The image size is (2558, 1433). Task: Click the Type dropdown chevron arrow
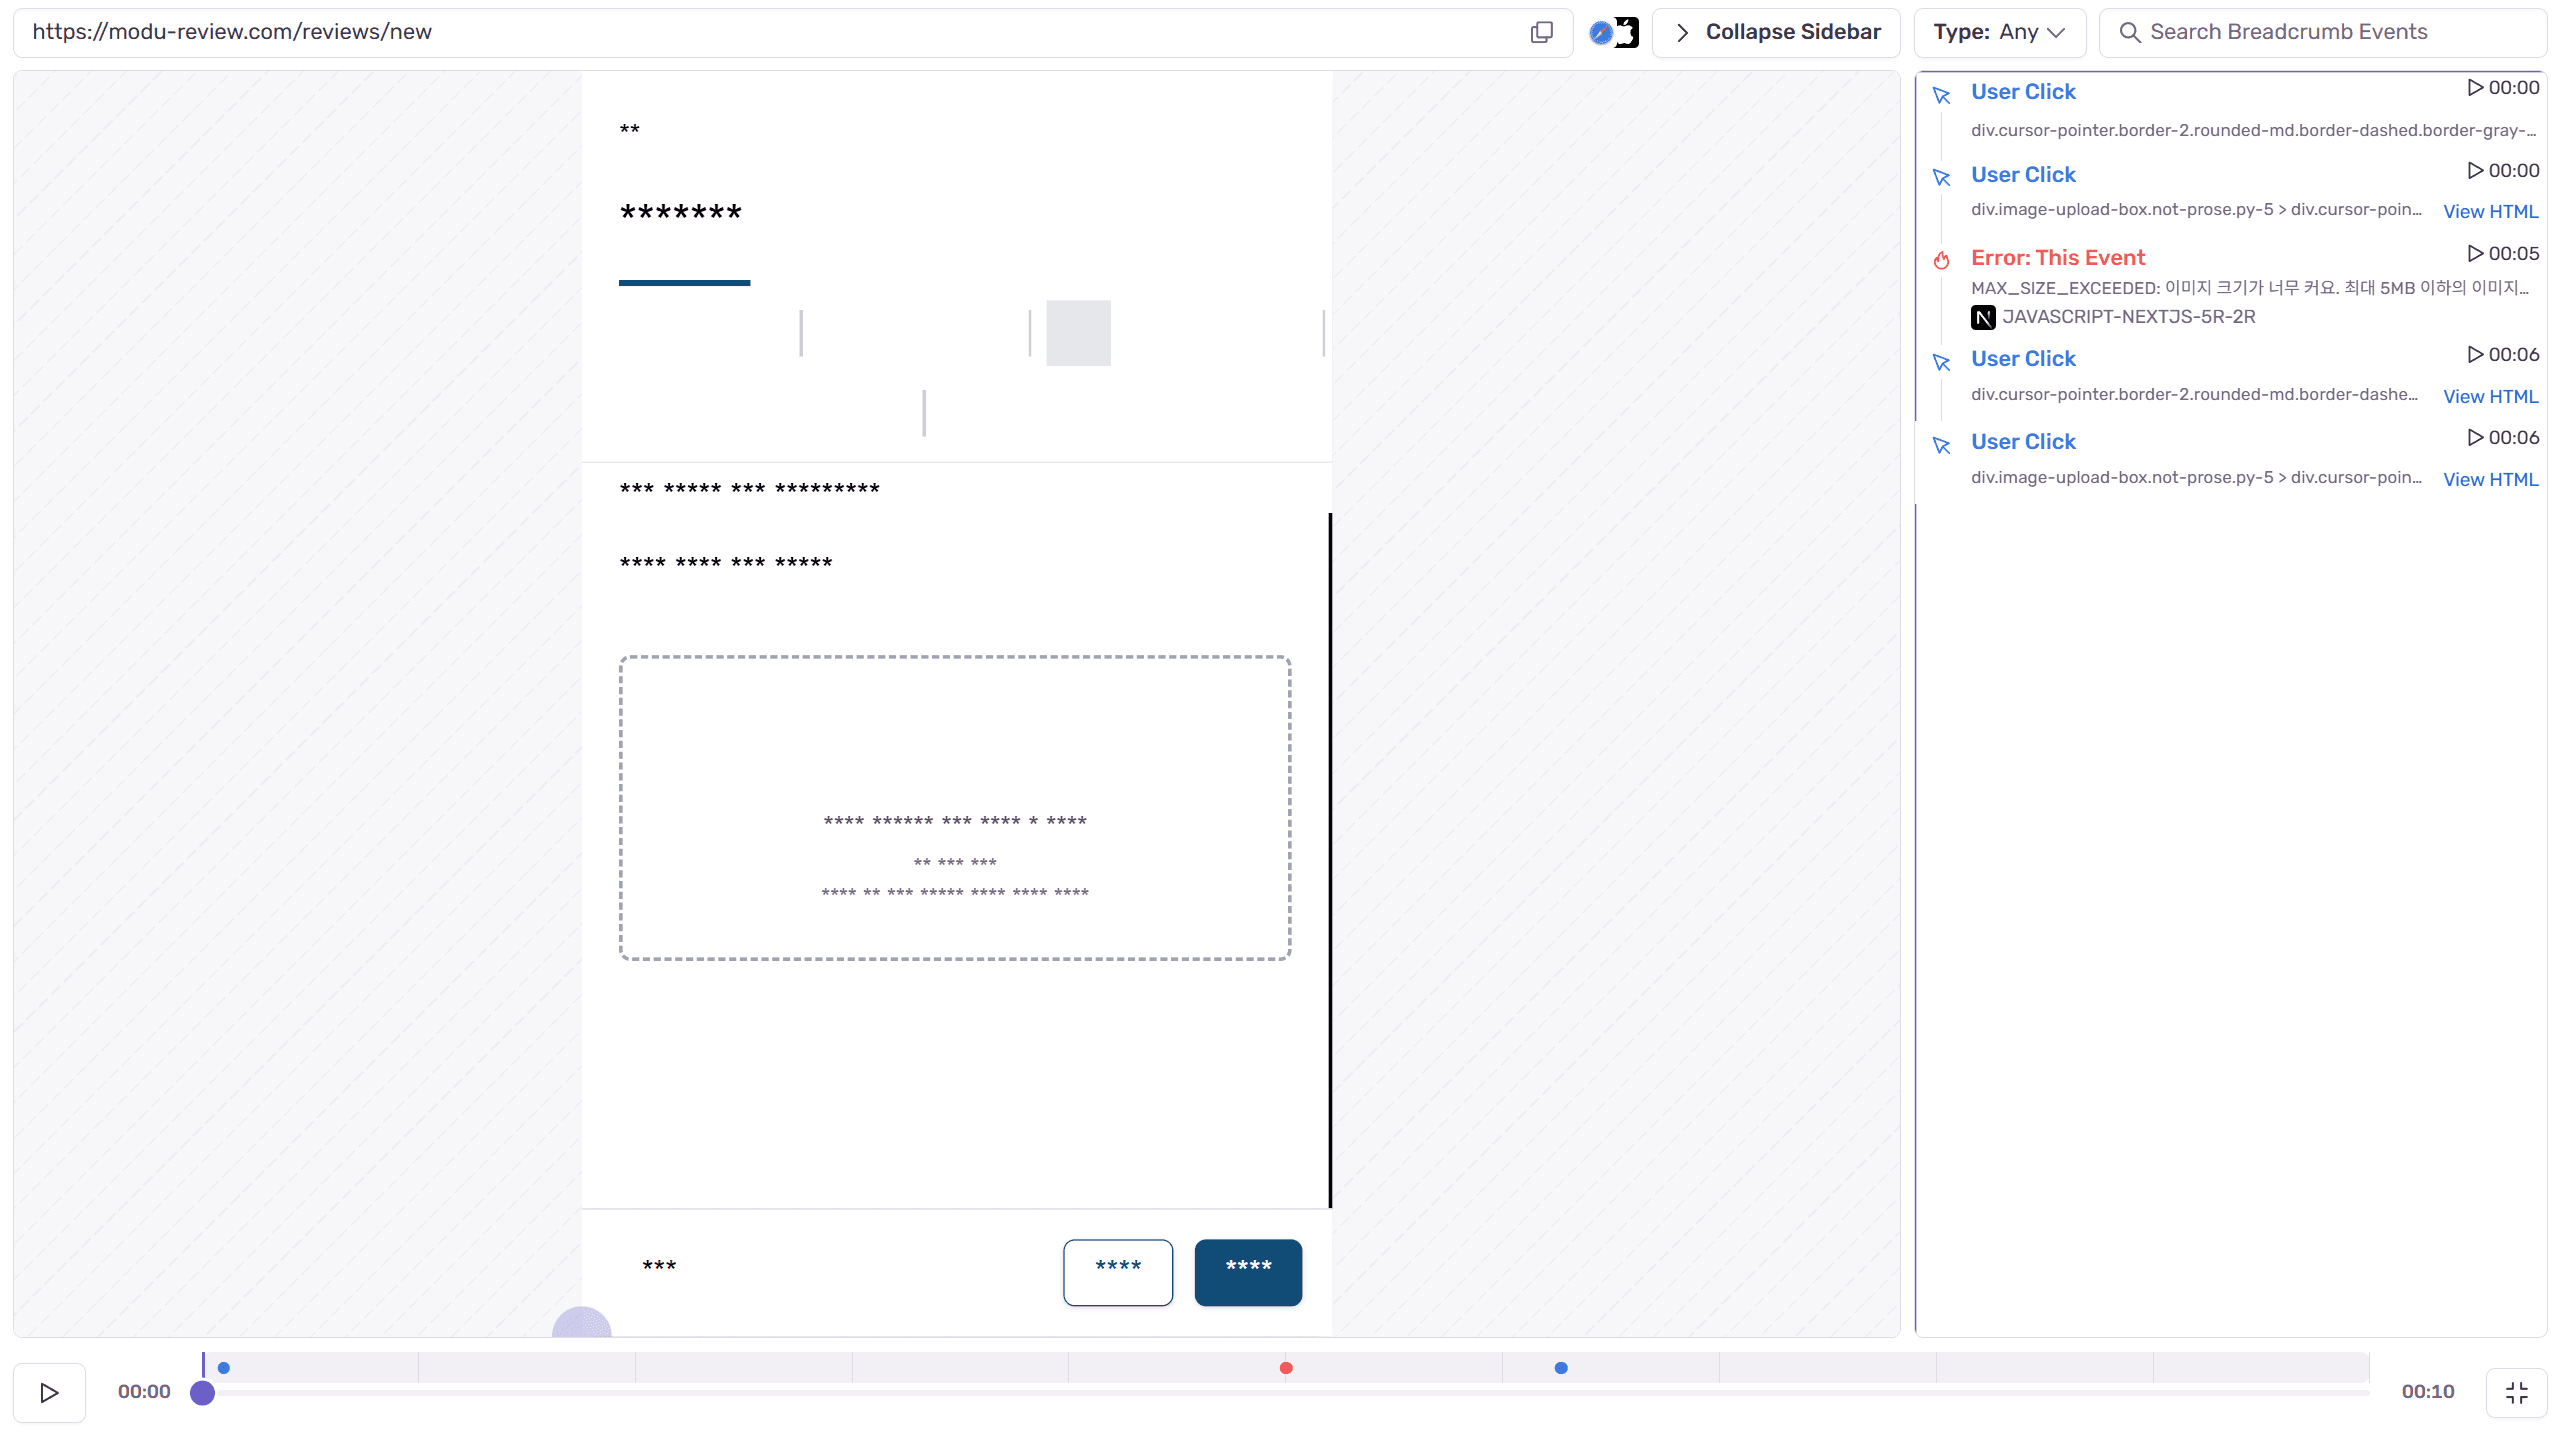coord(2056,32)
